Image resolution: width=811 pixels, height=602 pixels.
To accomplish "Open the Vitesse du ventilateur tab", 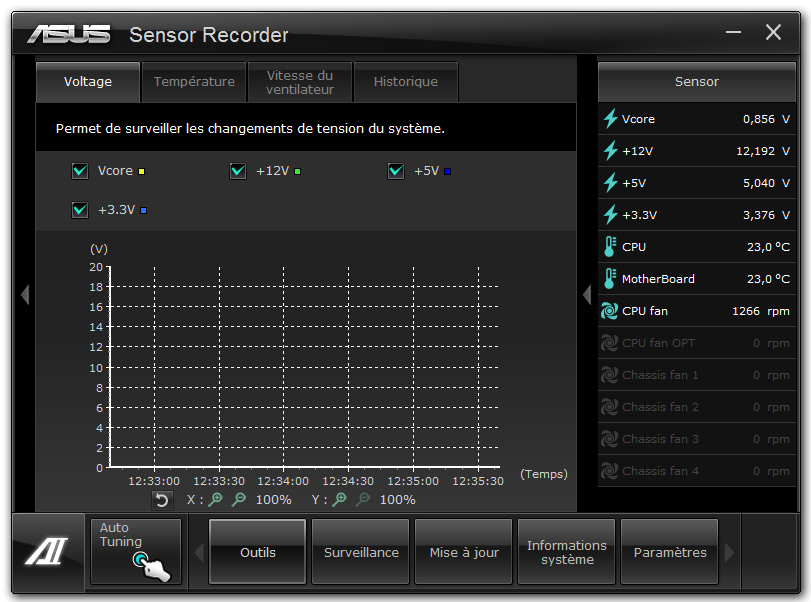I will point(300,82).
